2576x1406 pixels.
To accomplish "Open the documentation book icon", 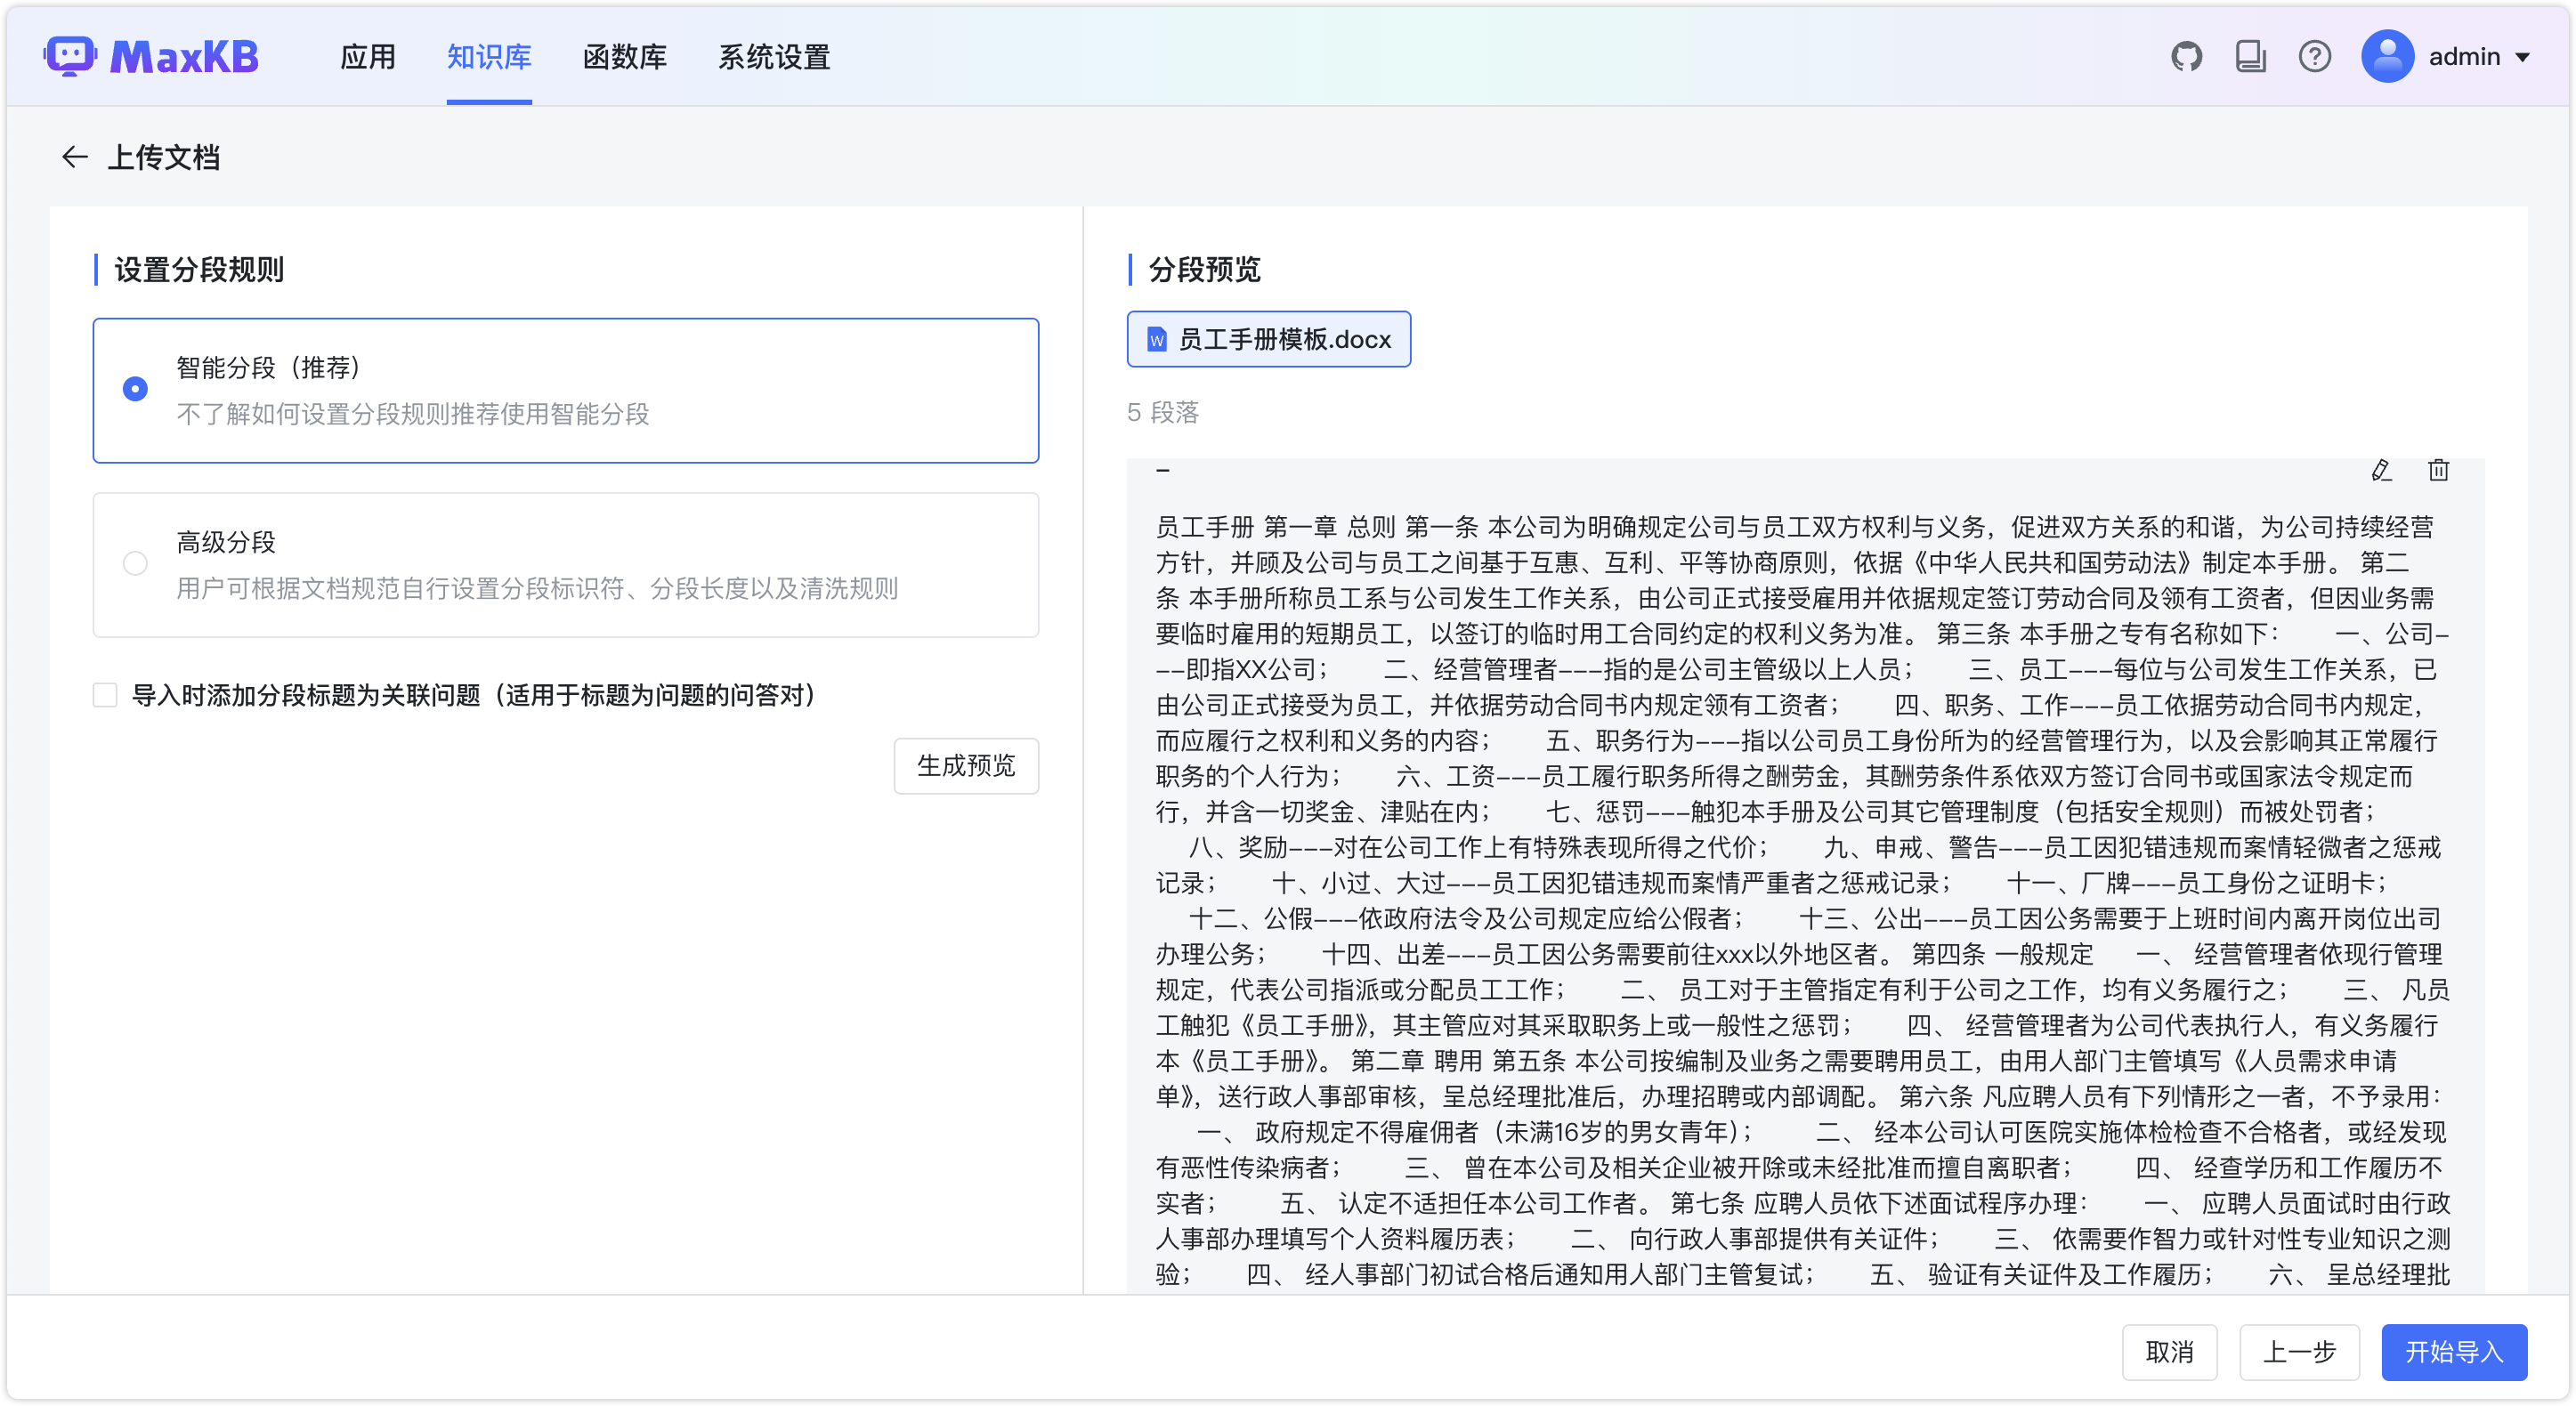I will pos(2250,57).
